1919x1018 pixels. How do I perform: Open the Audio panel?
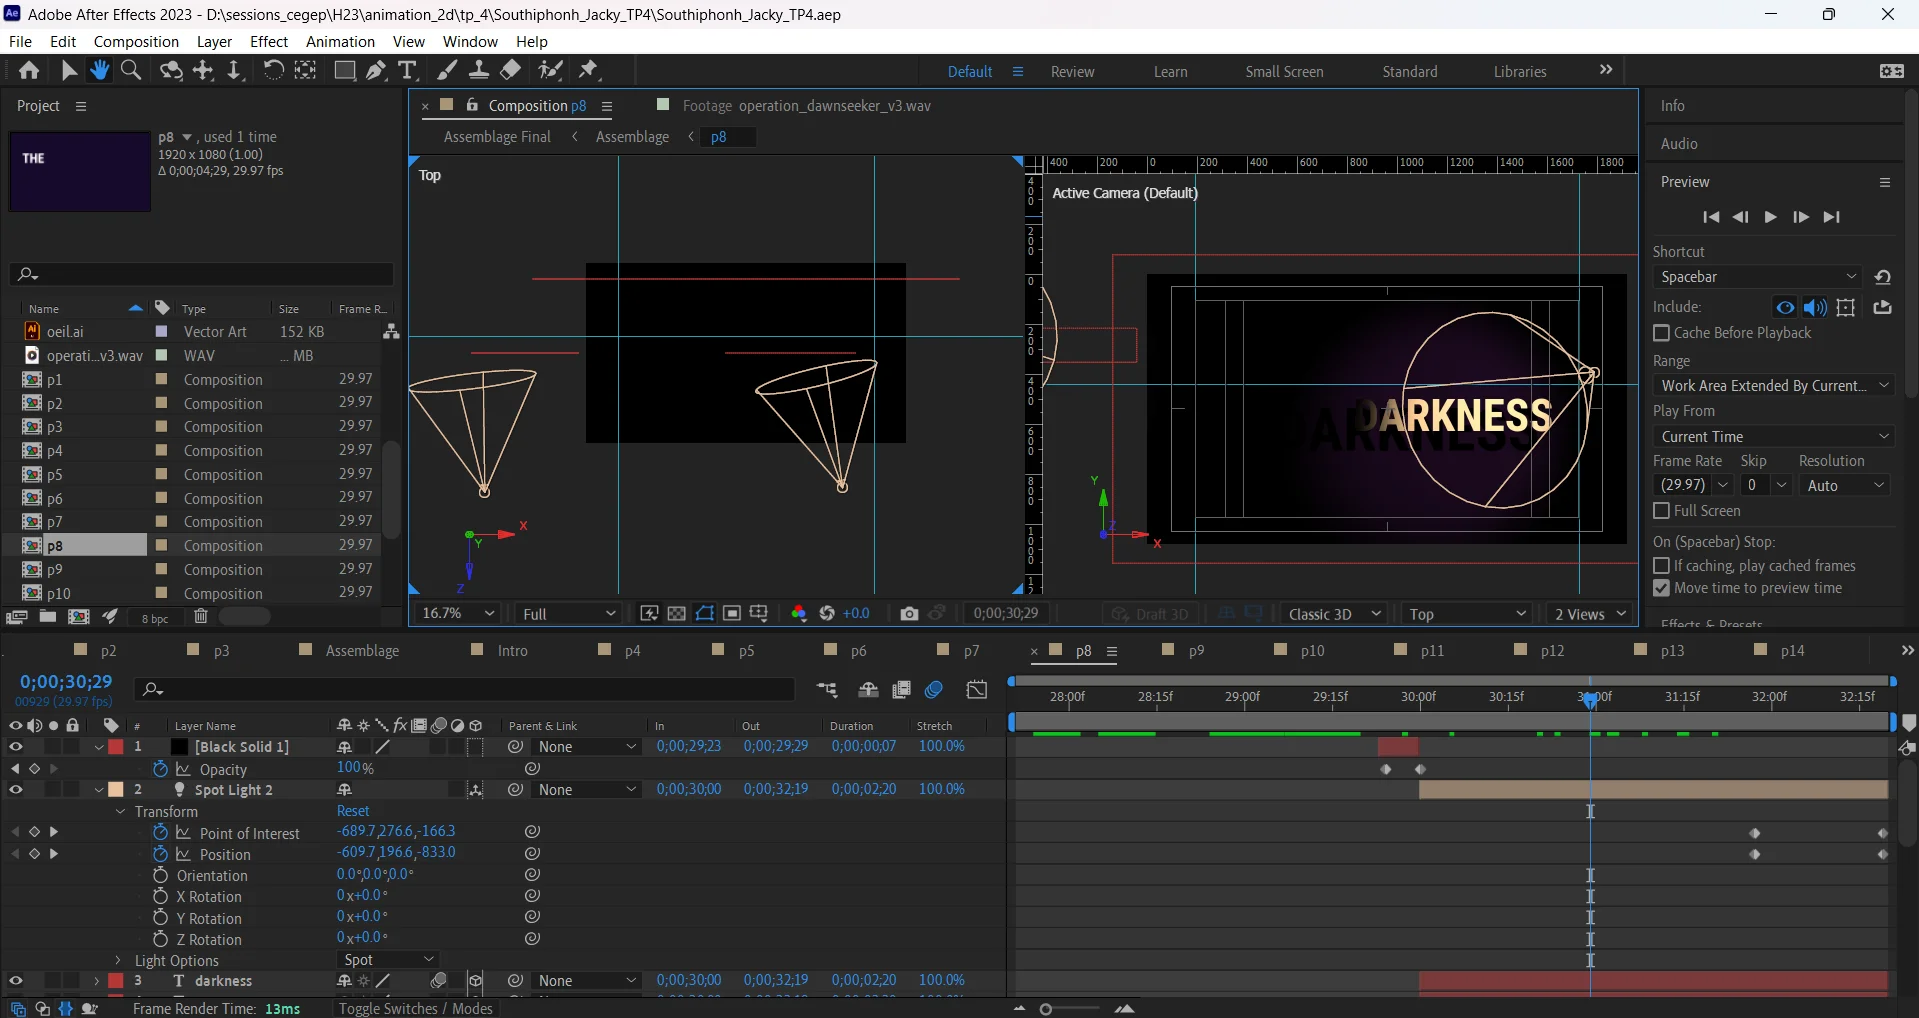tap(1679, 144)
